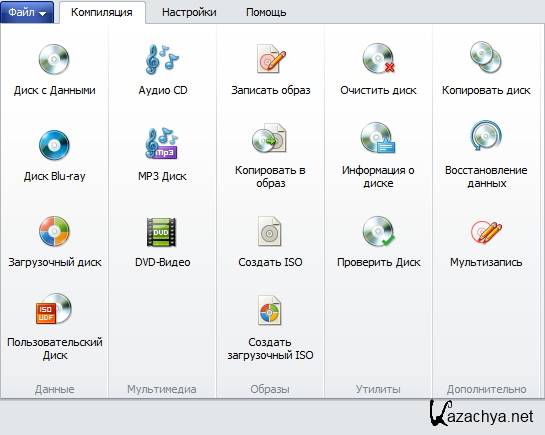Switch to the Настройки tab
Viewport: 545px width, 435px height.
pos(189,13)
